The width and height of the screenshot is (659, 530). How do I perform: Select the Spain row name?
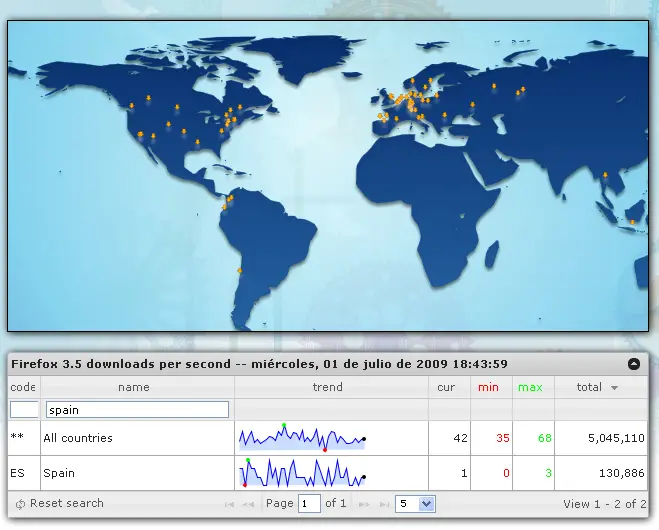click(x=59, y=473)
